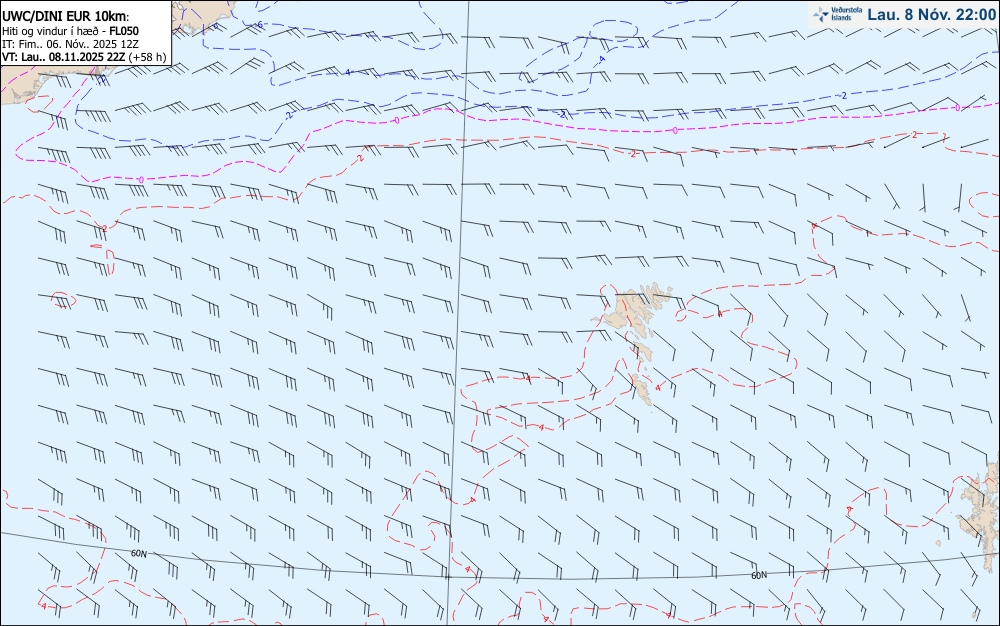
Task: Click the 'VT: Lau.. 08.11.2025 22Z (+58 h)' line
Action: (84, 57)
